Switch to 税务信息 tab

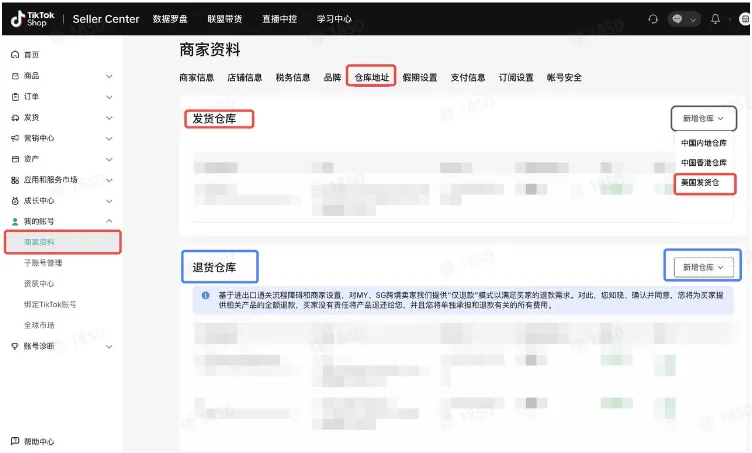(293, 77)
